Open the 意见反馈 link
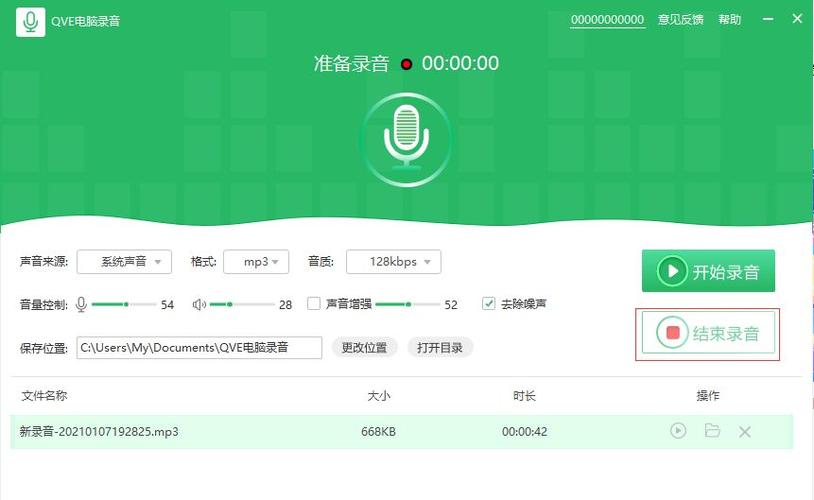The image size is (814, 500). (x=681, y=20)
